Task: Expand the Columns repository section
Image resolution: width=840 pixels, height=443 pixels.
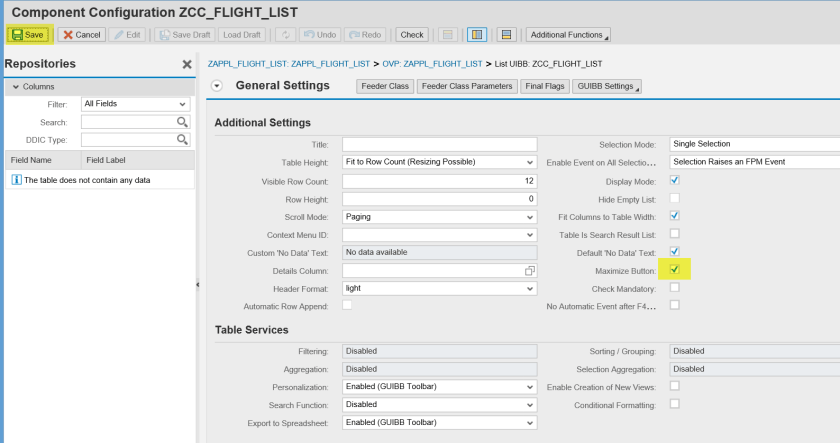Action: 13,87
